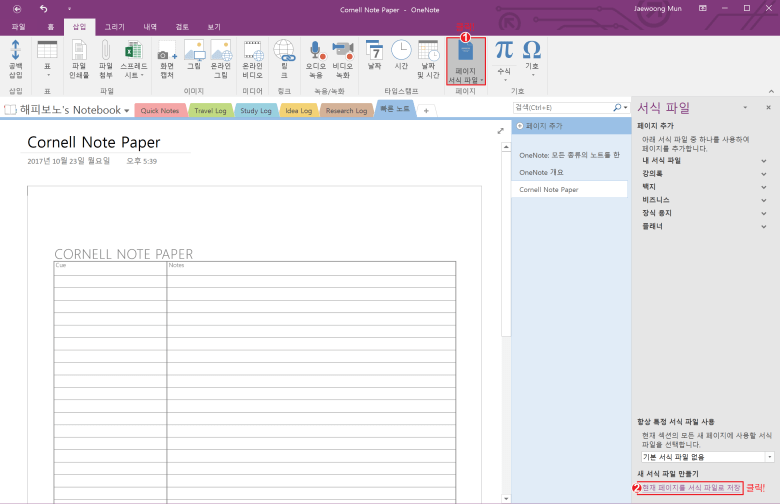
Task: Expand page to full view arrow icon
Action: pos(500,131)
